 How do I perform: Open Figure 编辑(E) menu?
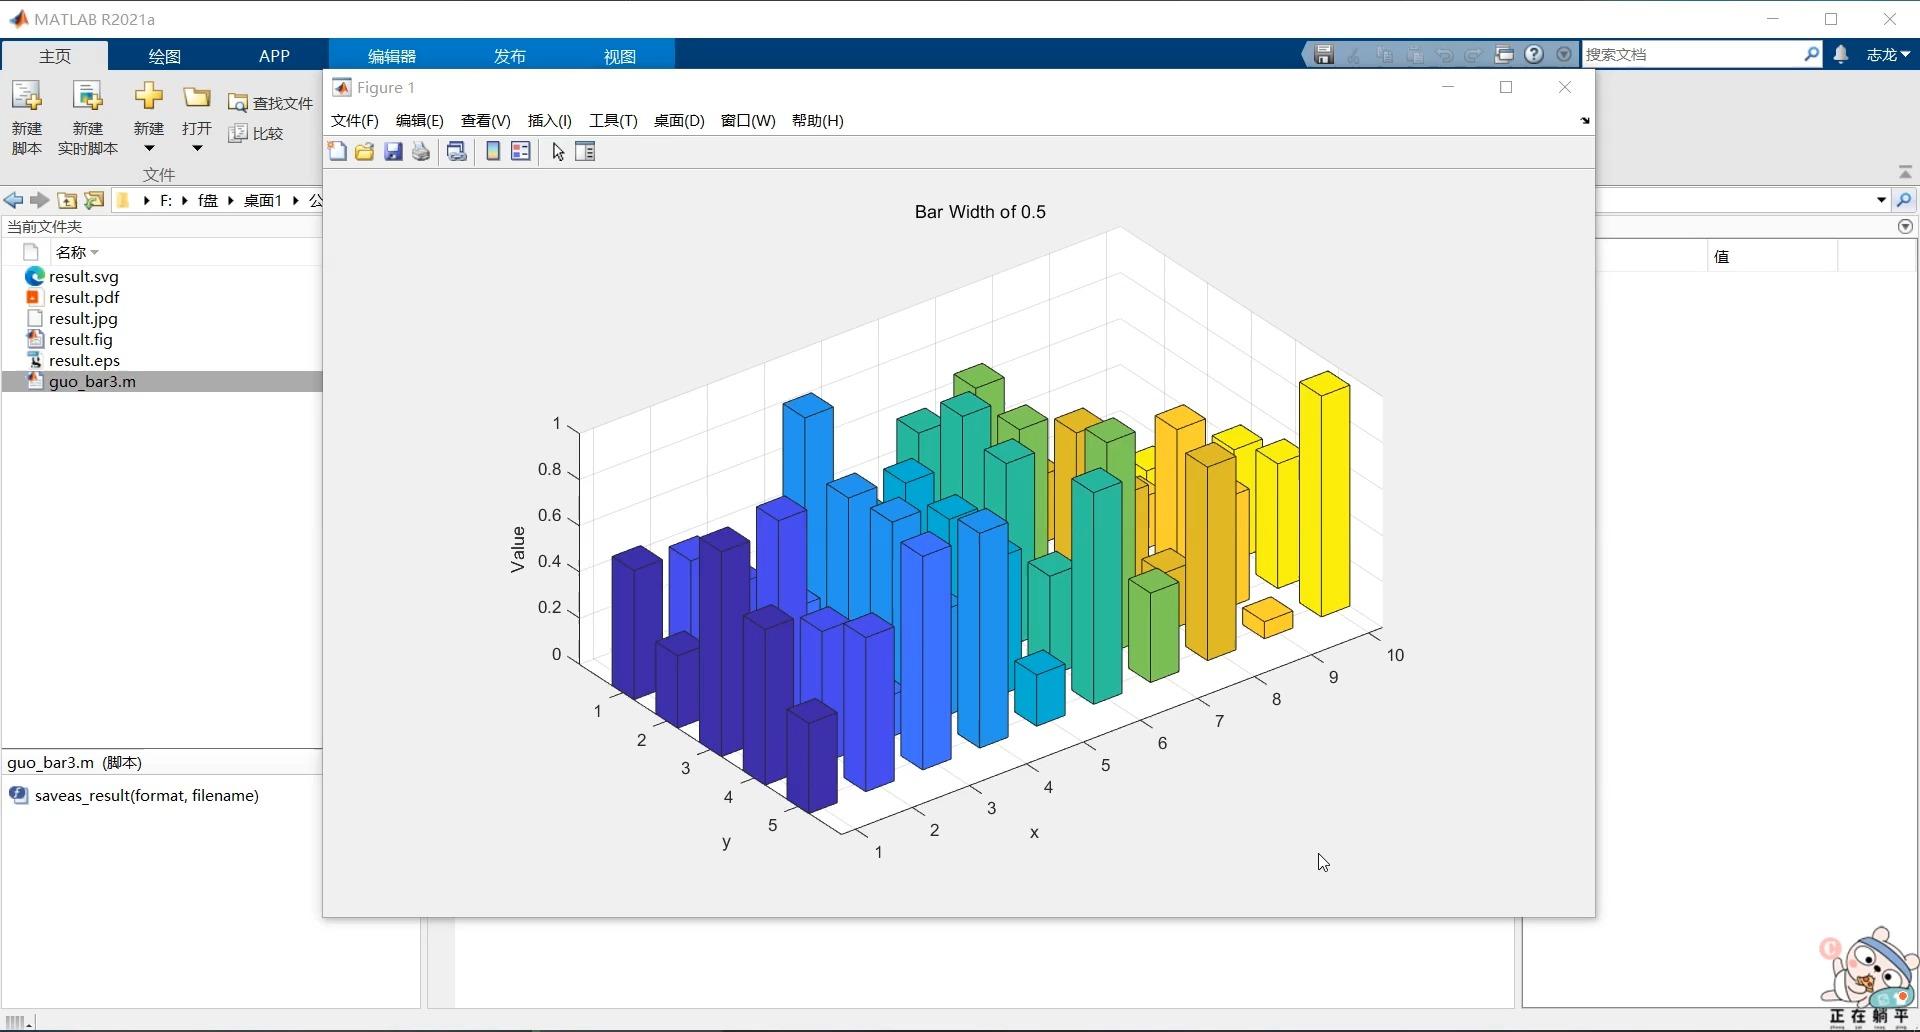[419, 120]
